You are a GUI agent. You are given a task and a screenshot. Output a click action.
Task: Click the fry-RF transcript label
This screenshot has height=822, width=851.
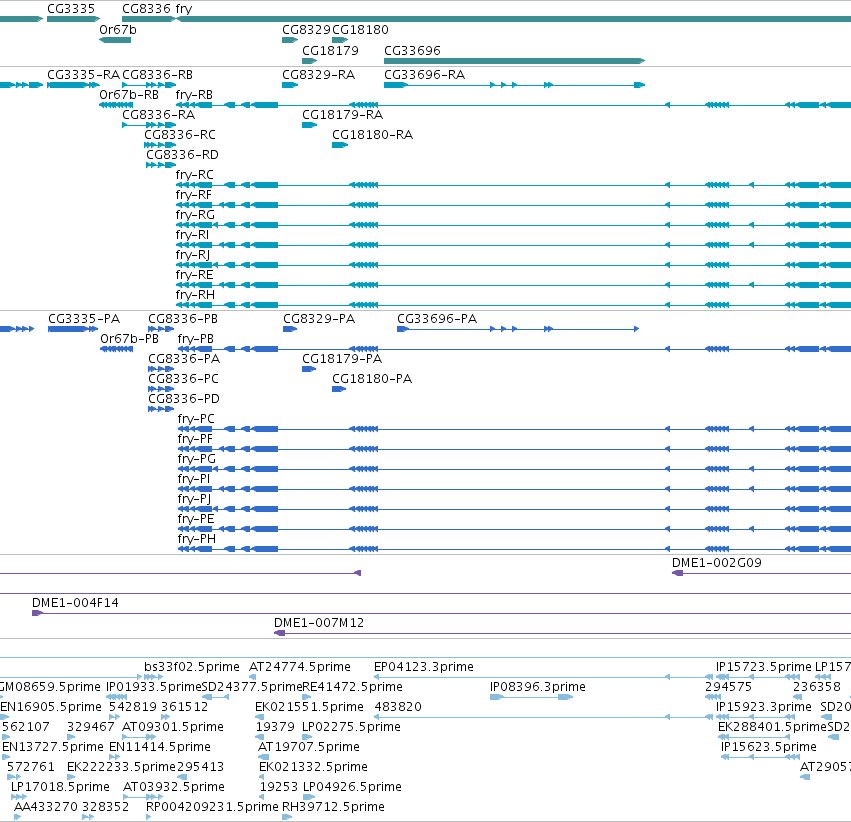point(194,195)
